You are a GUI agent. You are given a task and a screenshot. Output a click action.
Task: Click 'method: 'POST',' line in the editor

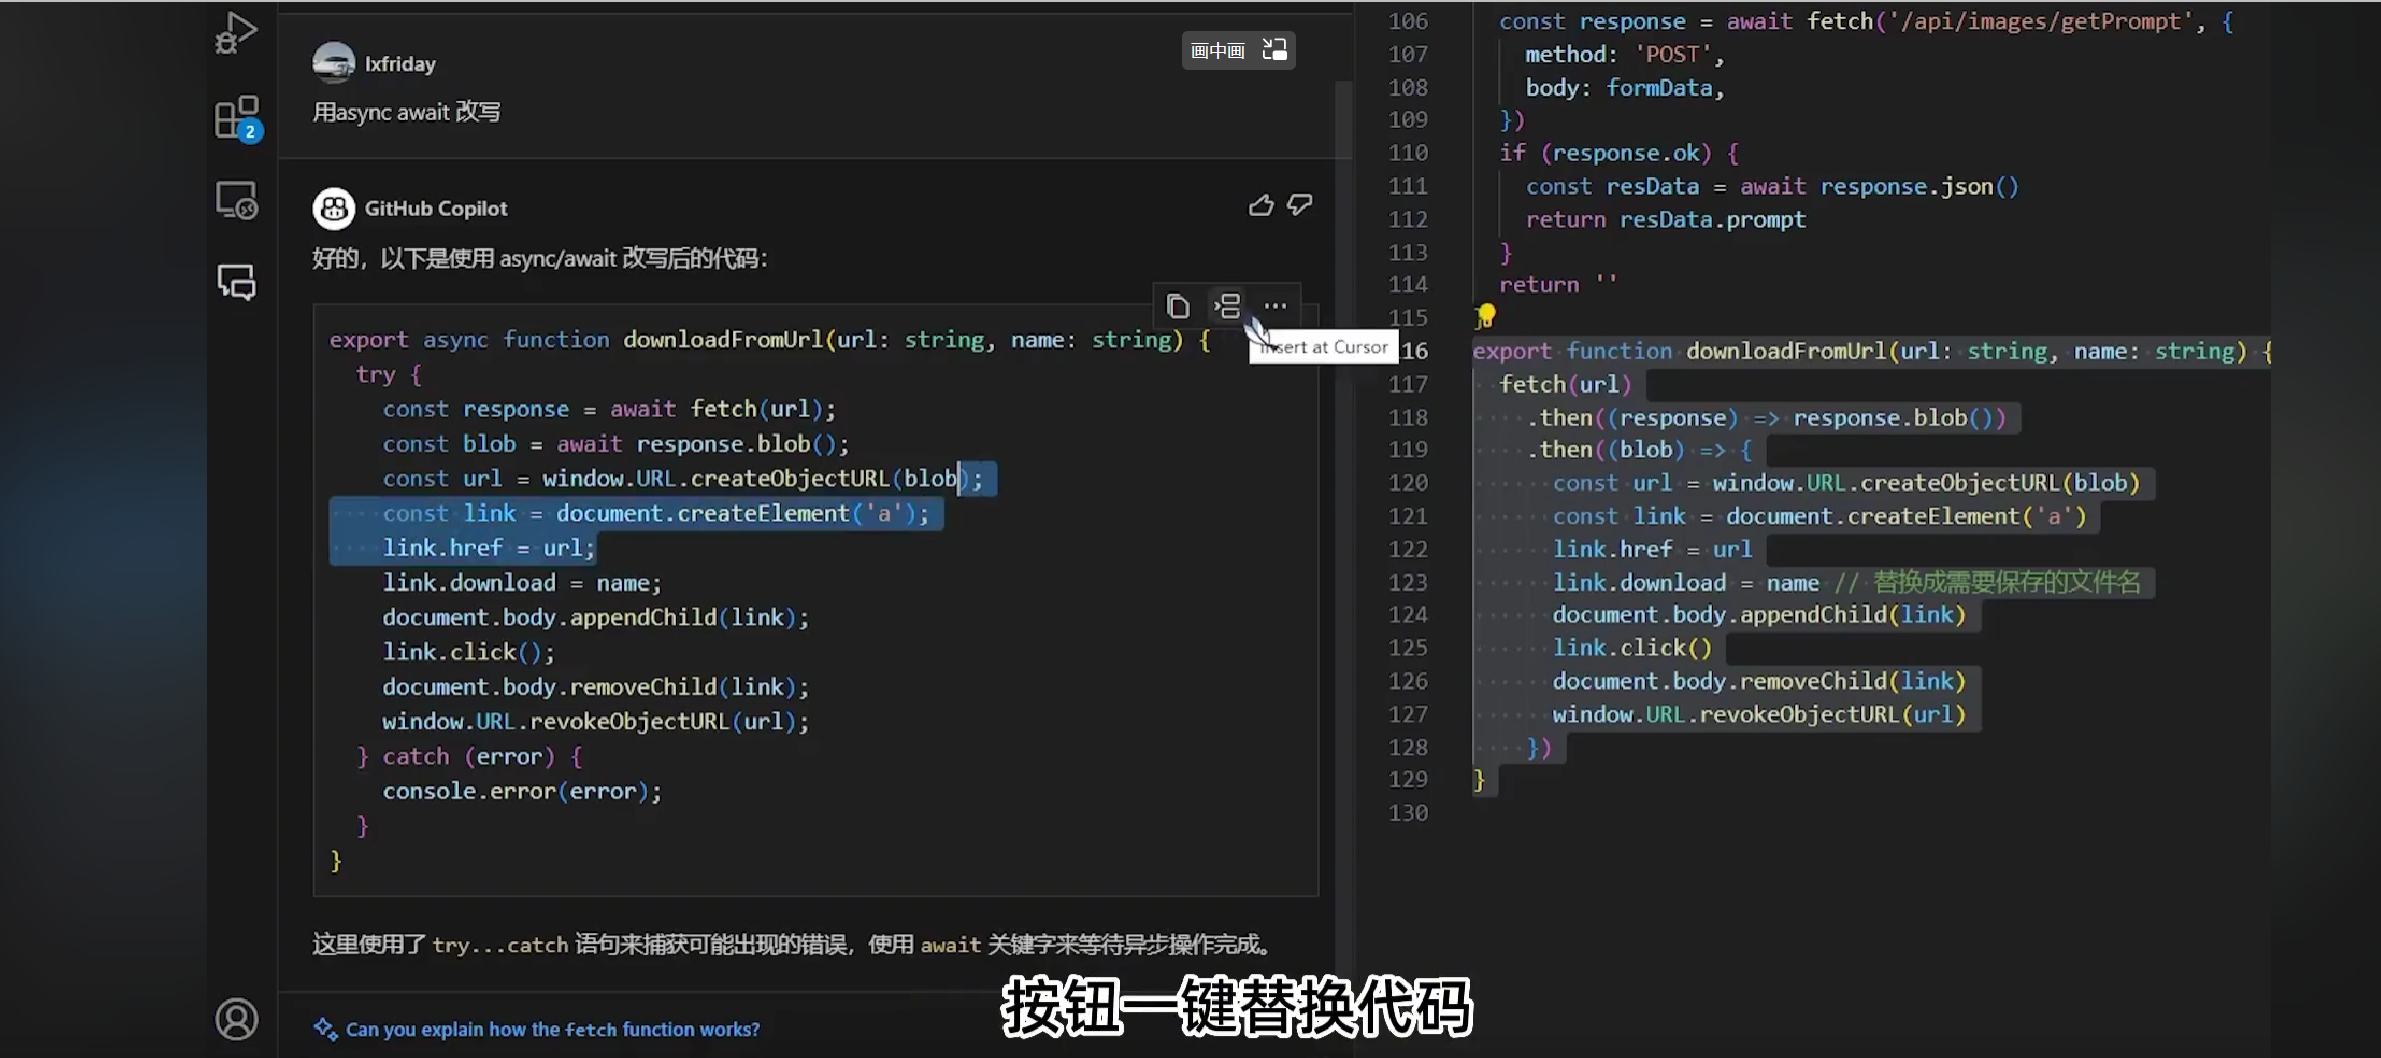pos(1624,54)
